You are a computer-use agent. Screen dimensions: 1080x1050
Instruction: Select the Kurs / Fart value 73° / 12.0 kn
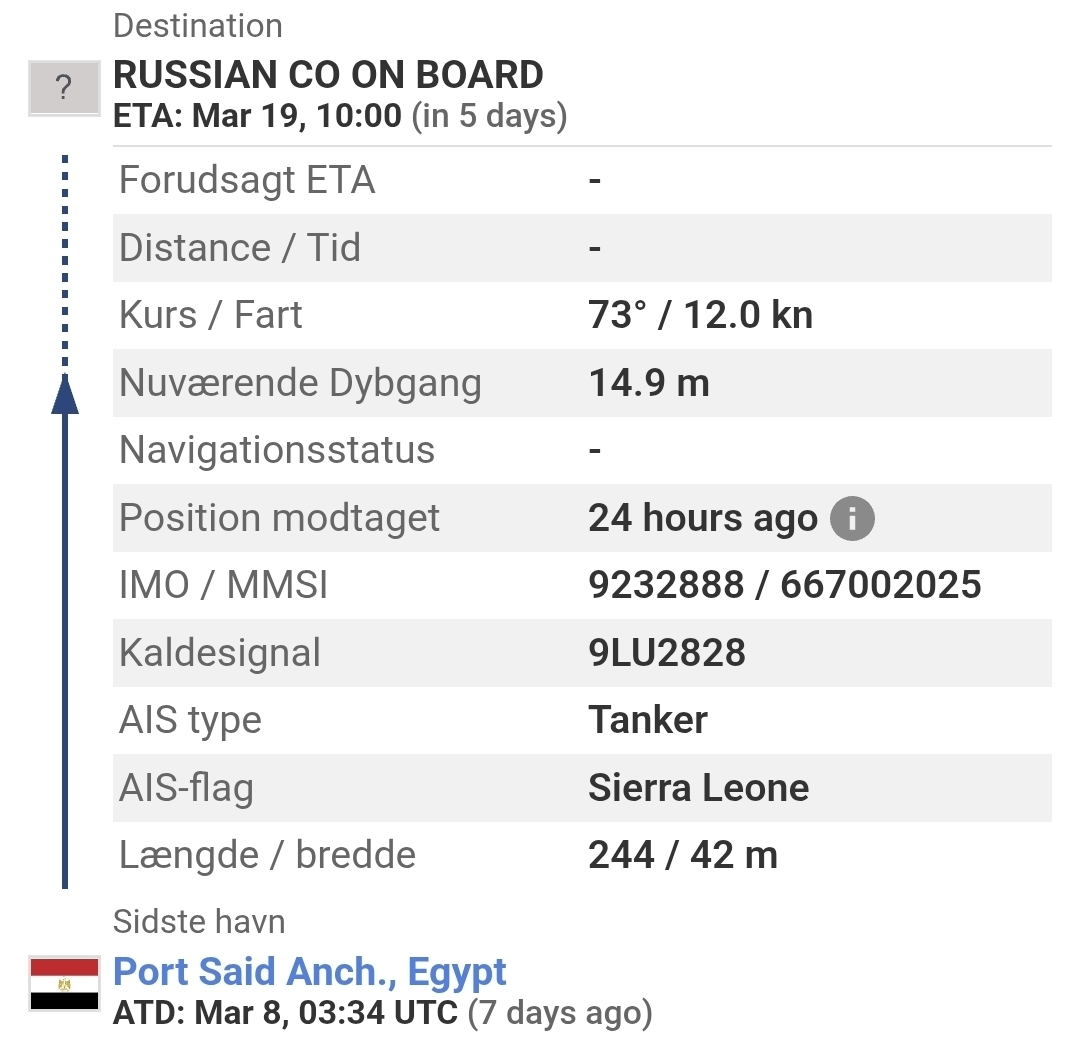pos(700,316)
